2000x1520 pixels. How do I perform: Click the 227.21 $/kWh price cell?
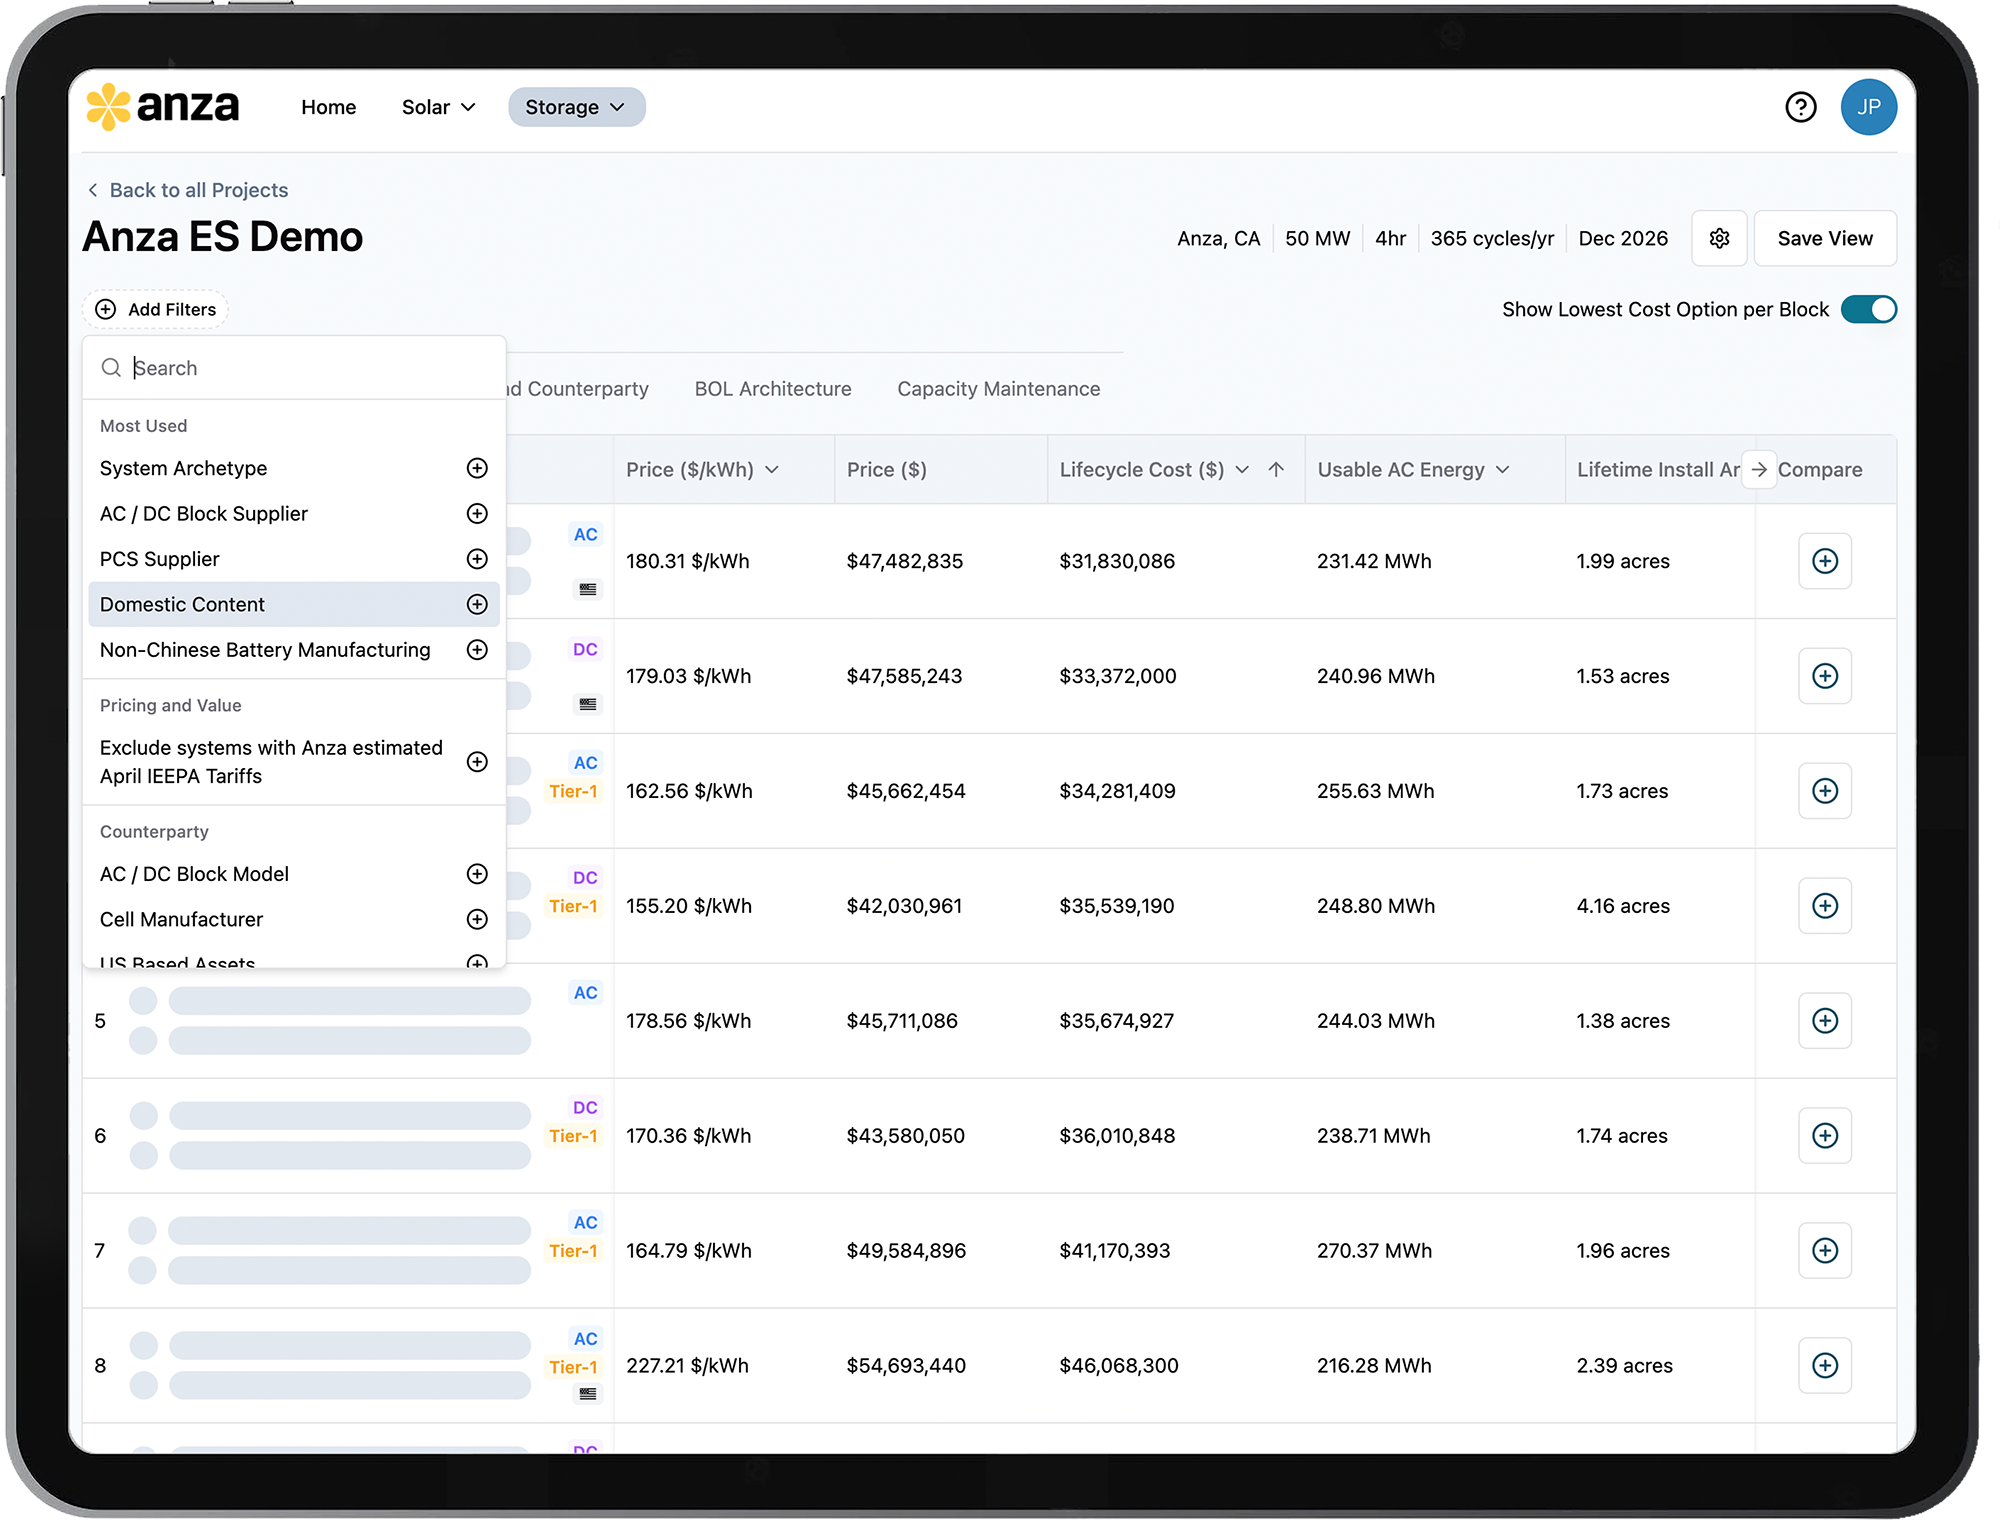[687, 1366]
